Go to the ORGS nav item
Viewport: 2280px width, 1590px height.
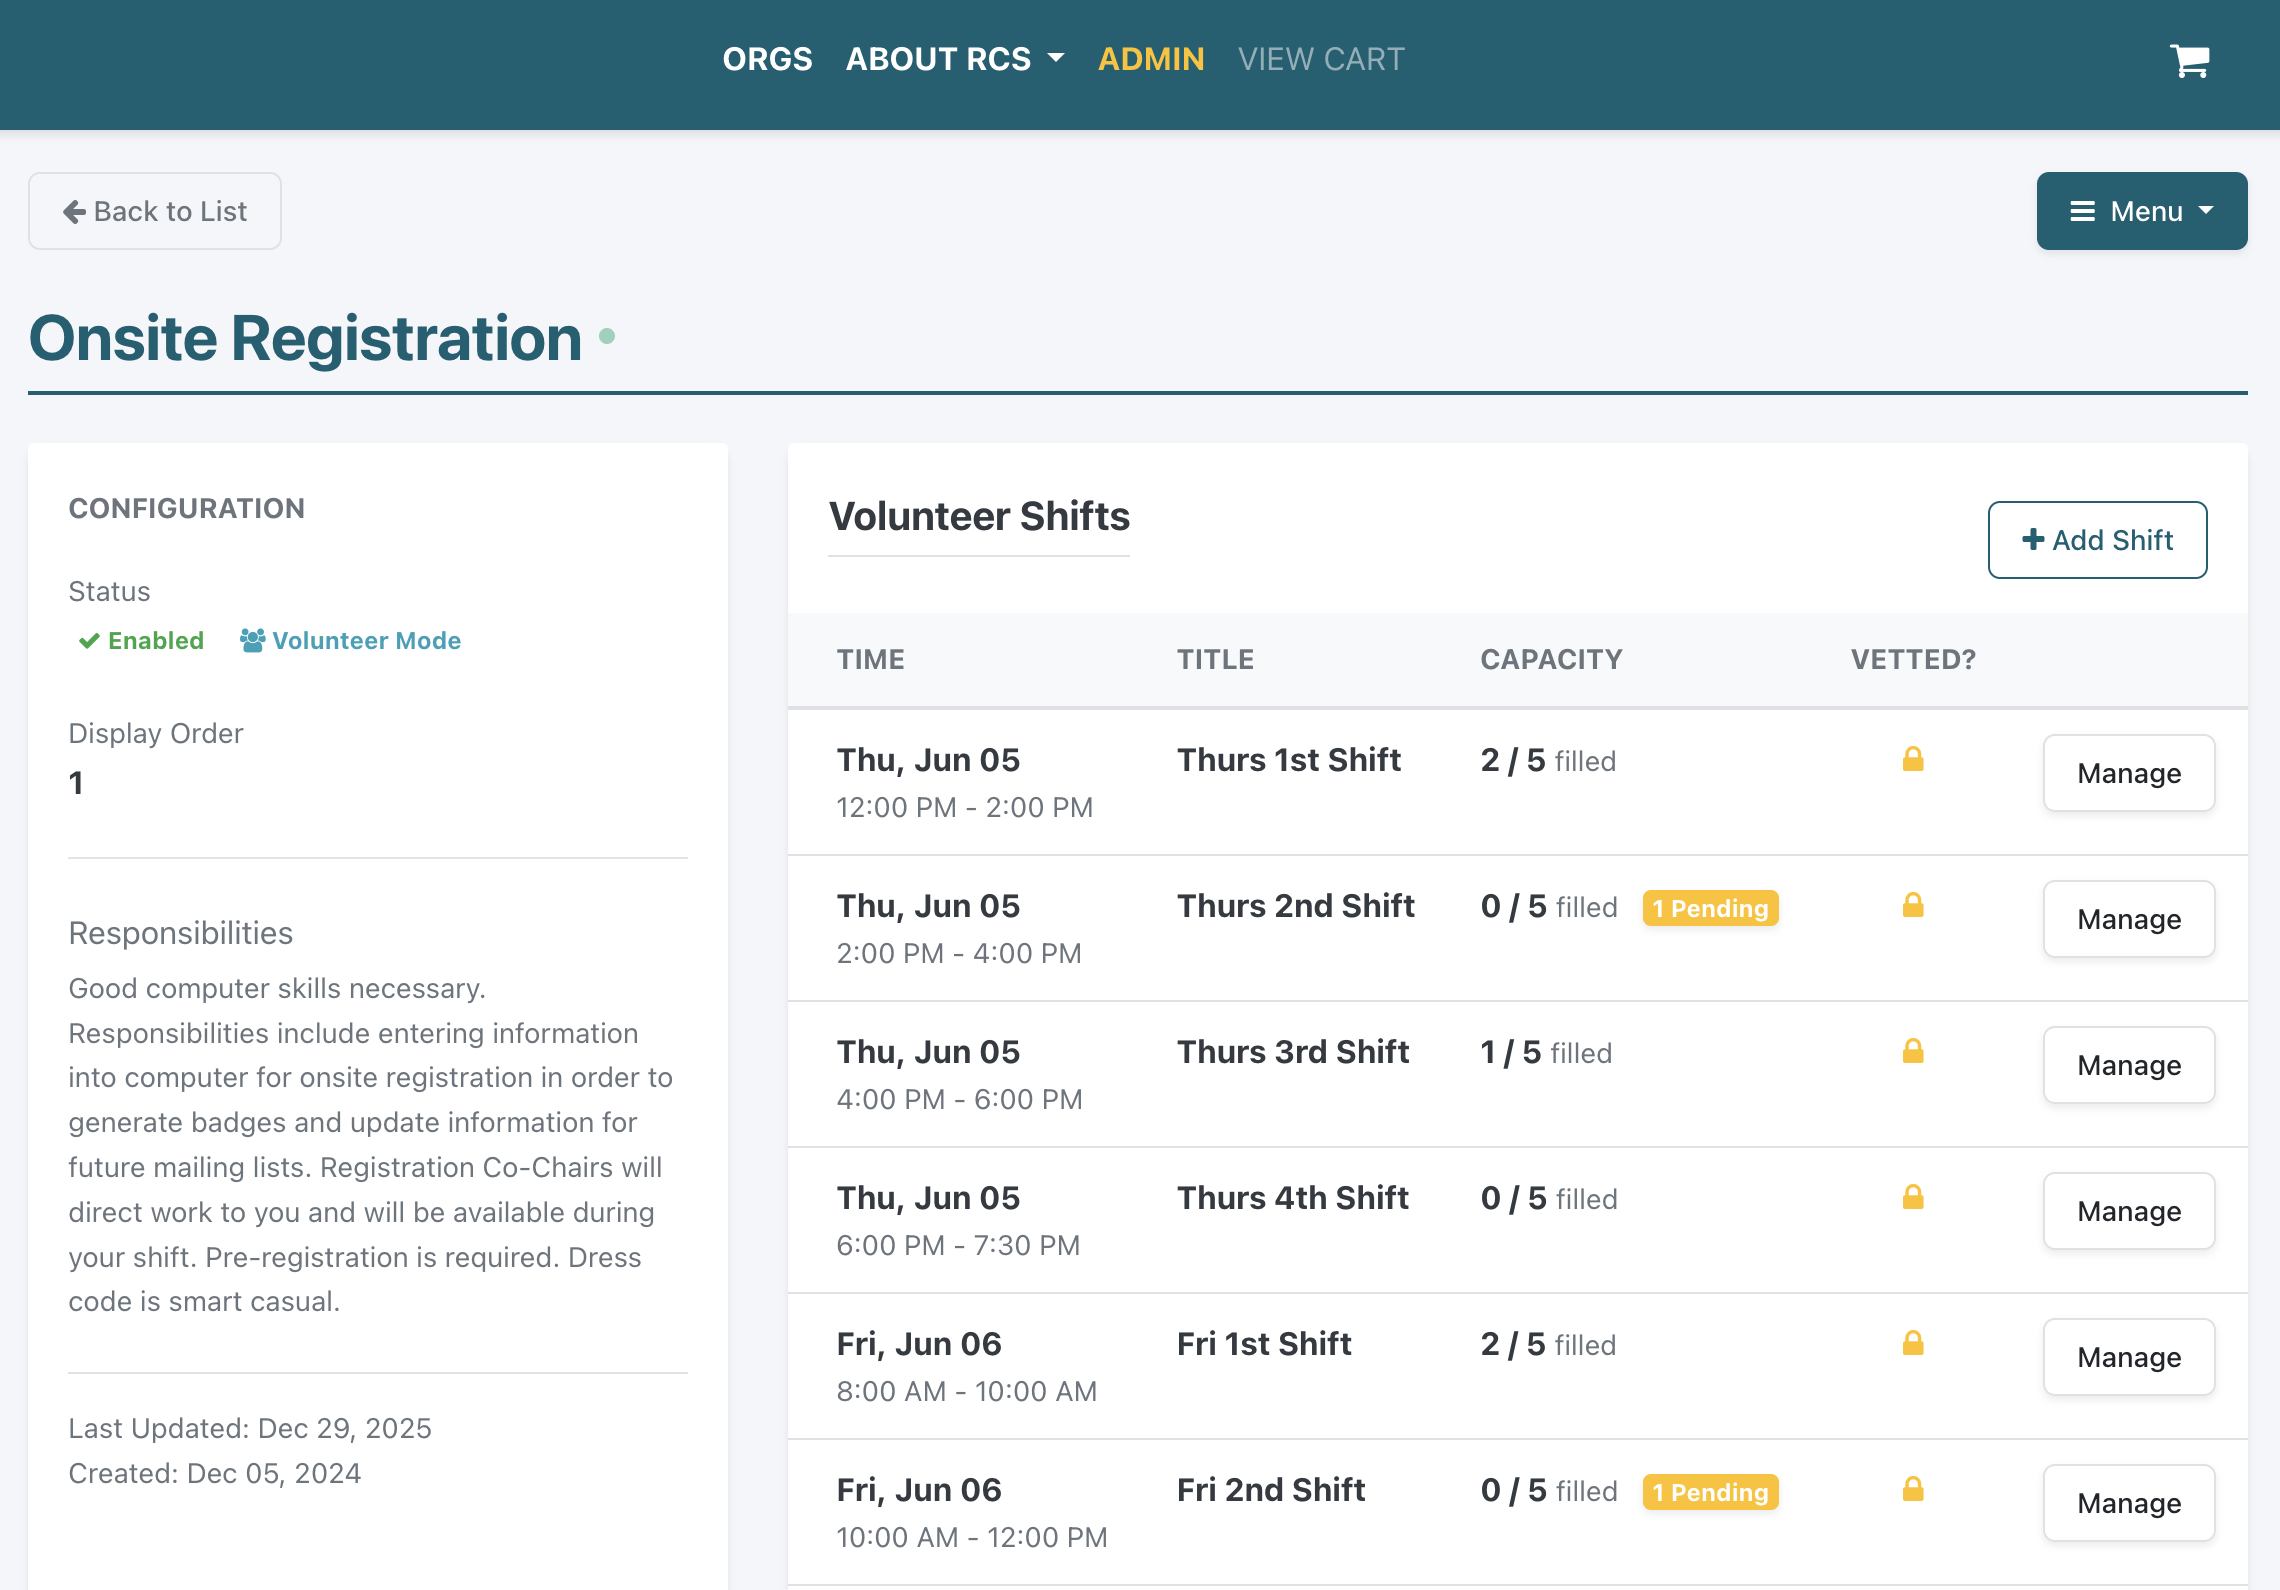[767, 59]
